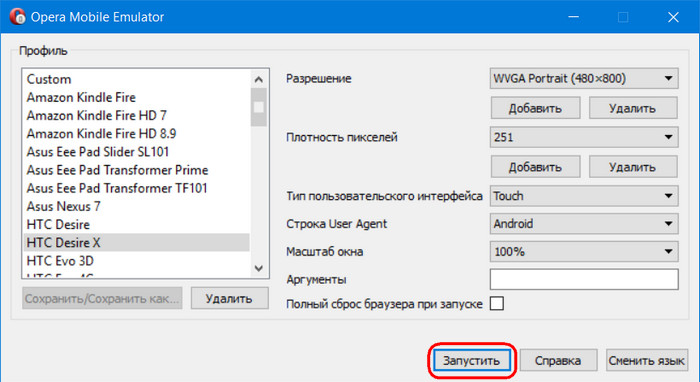This screenshot has width=700, height=382.
Task: Click the Opera Mobile Emulator title bar icon
Action: pyautogui.click(x=18, y=17)
